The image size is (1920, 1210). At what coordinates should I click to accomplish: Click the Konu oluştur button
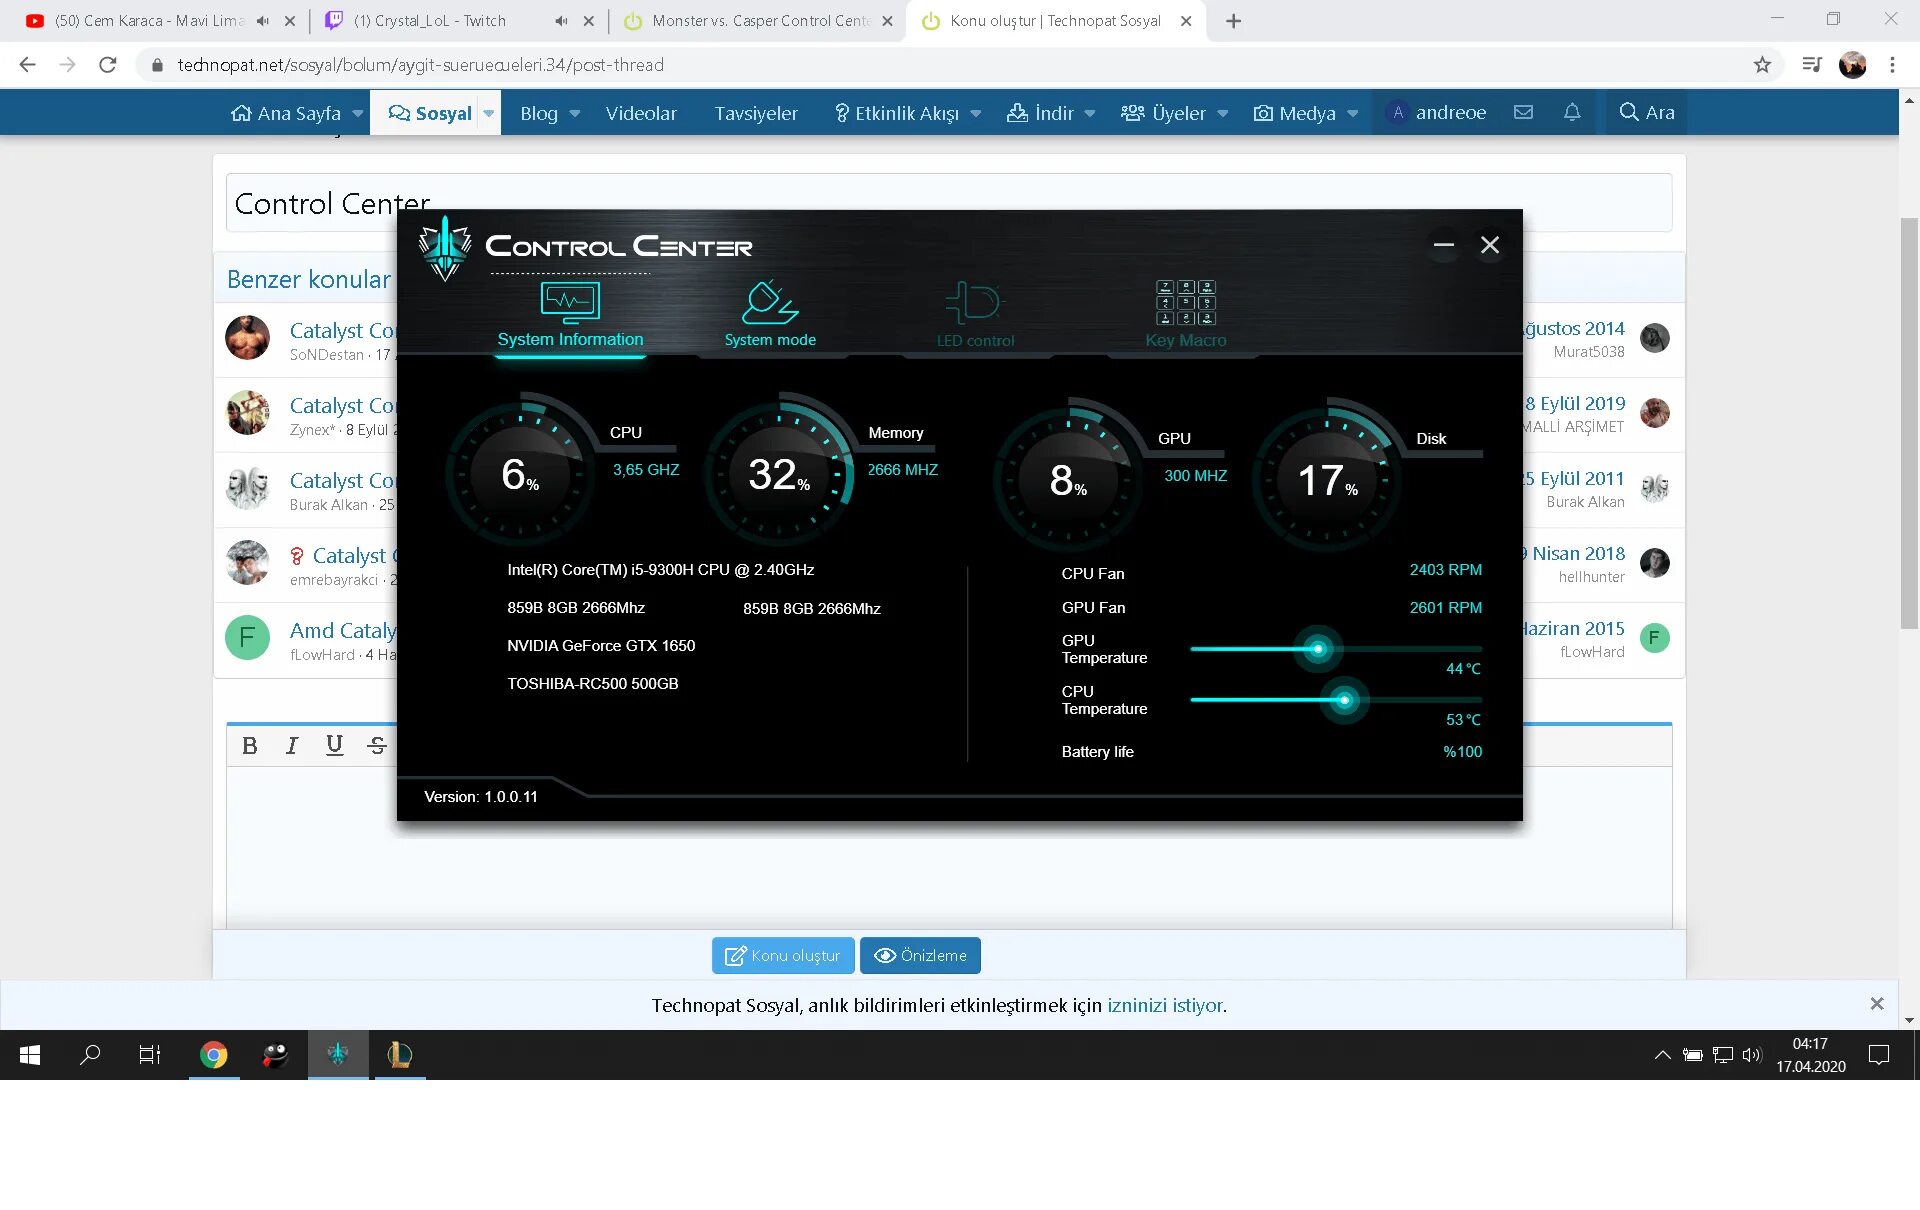(x=783, y=956)
